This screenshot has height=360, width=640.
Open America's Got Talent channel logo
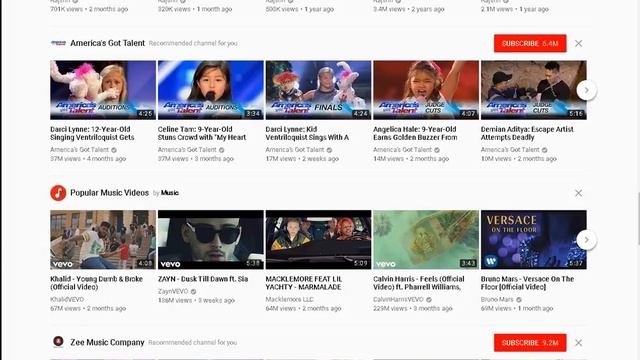[x=58, y=43]
